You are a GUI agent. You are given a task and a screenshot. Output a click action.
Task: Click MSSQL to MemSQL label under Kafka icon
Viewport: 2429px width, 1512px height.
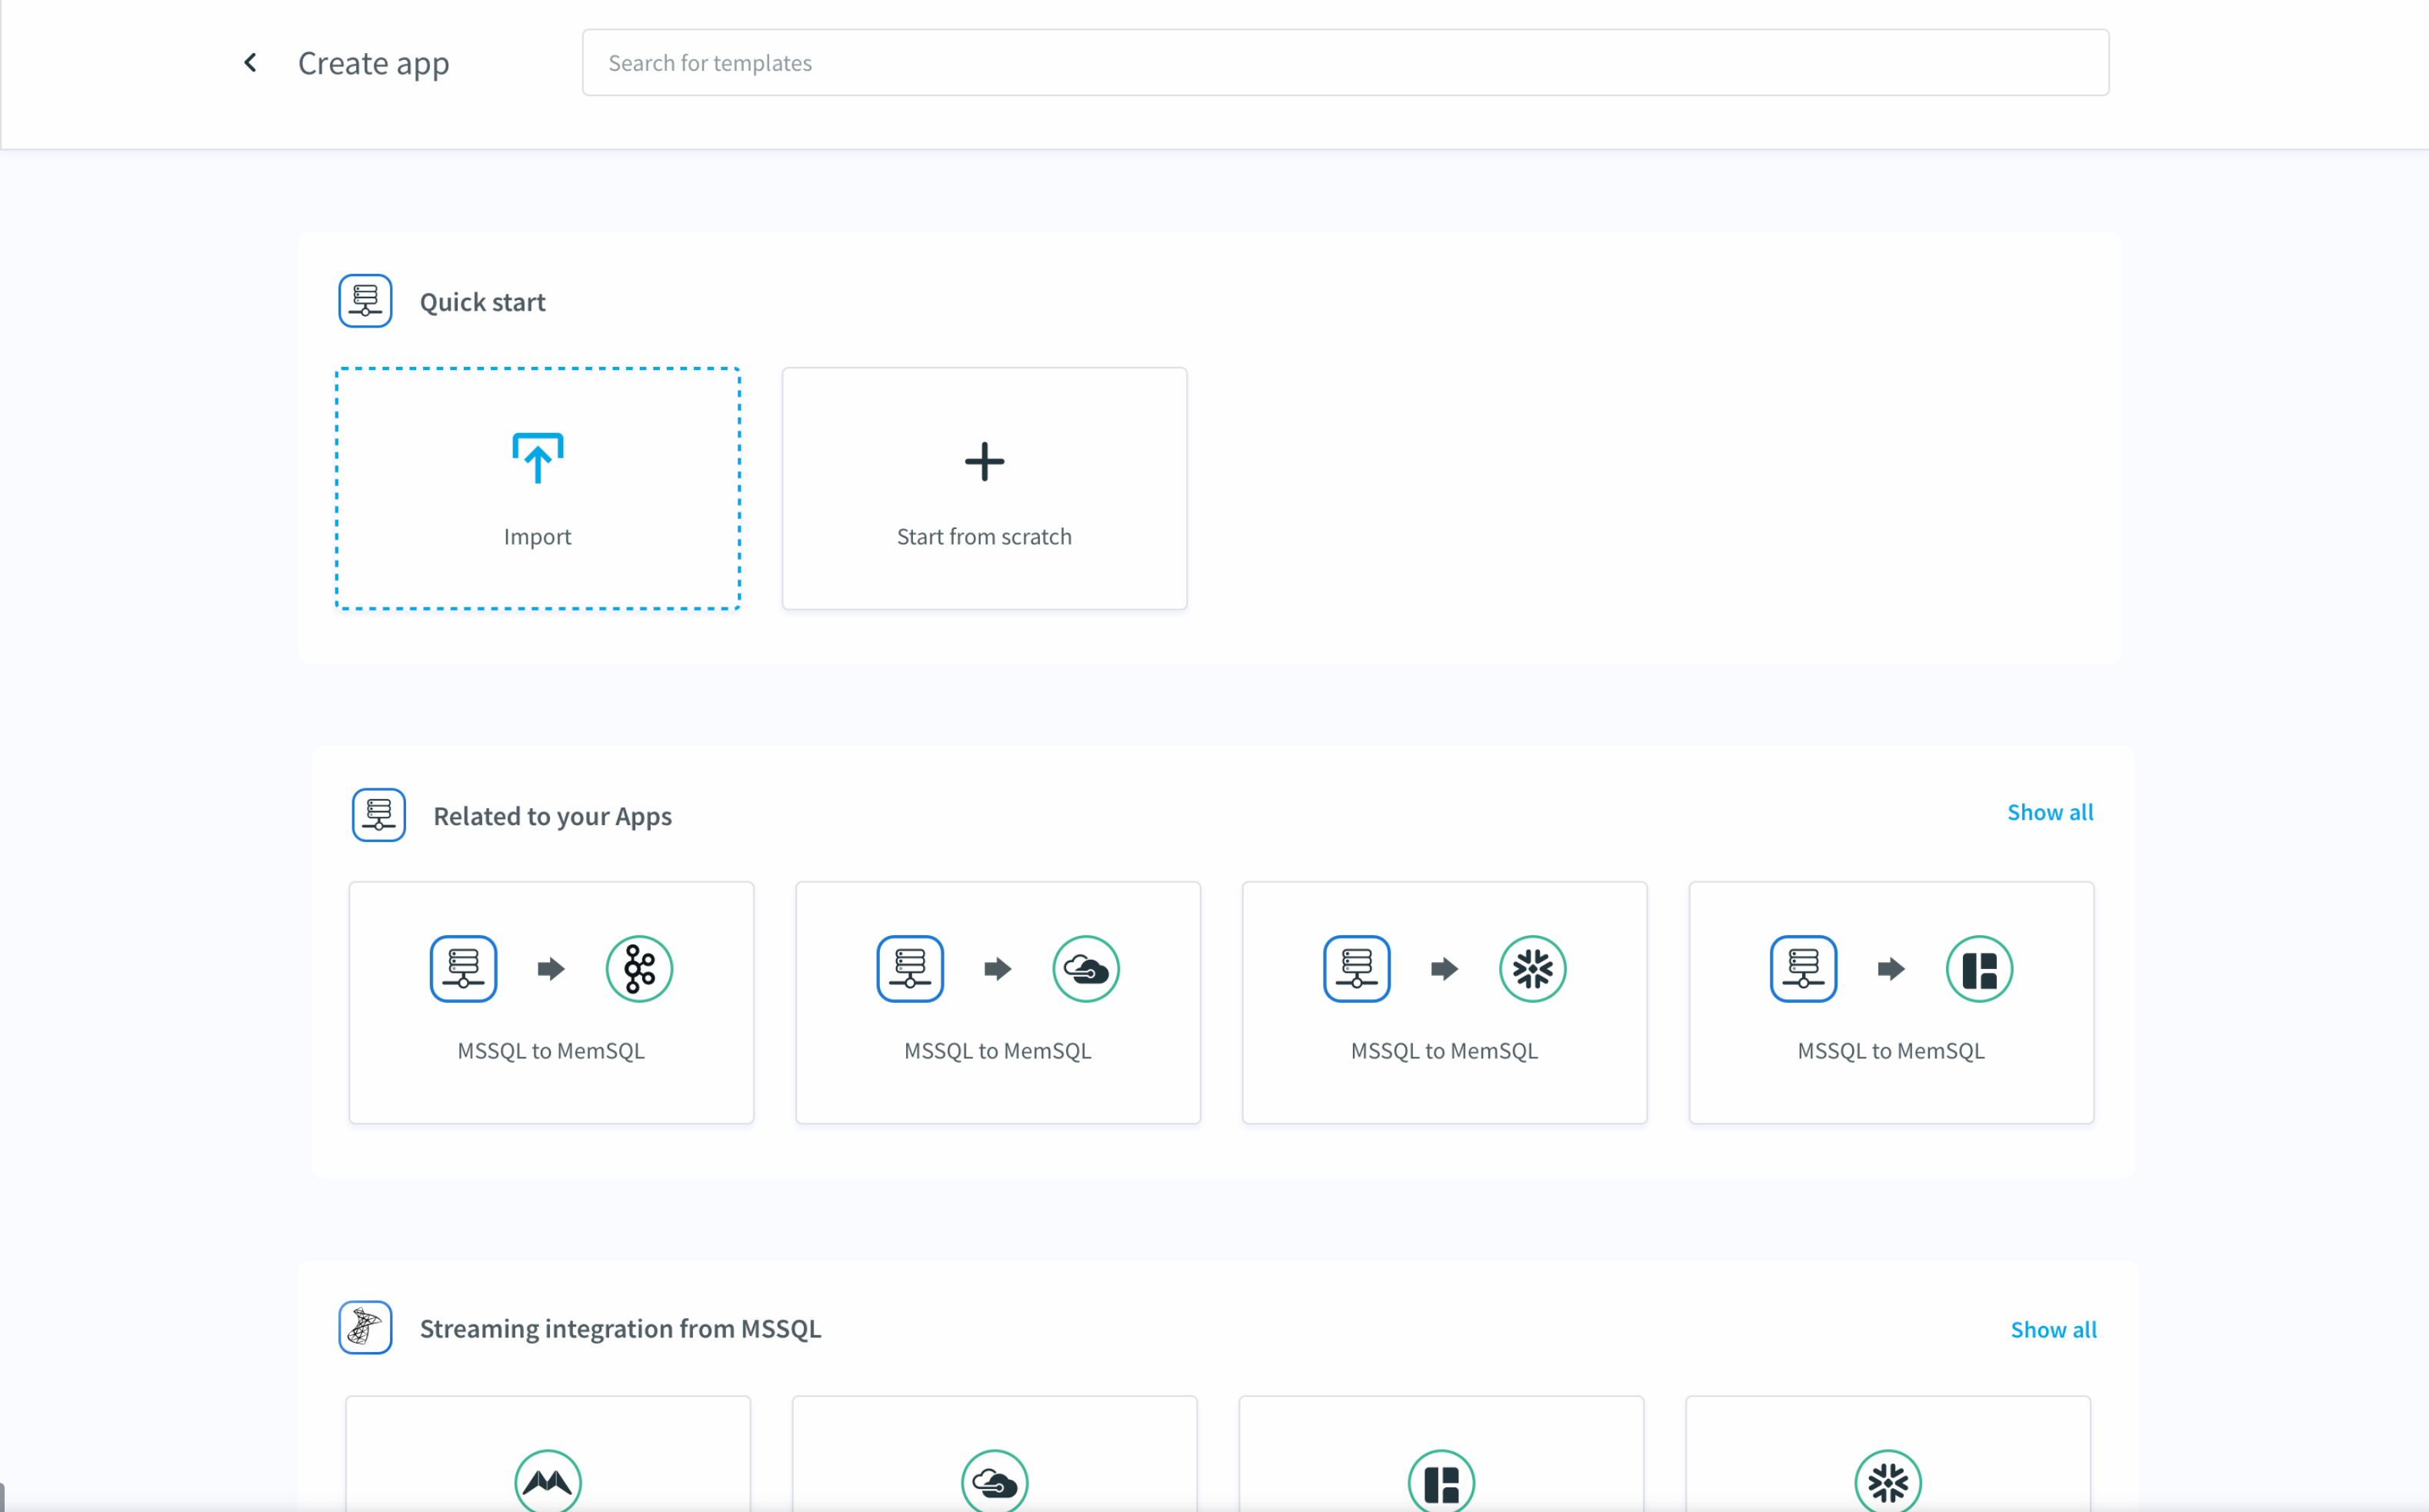pyautogui.click(x=551, y=1050)
